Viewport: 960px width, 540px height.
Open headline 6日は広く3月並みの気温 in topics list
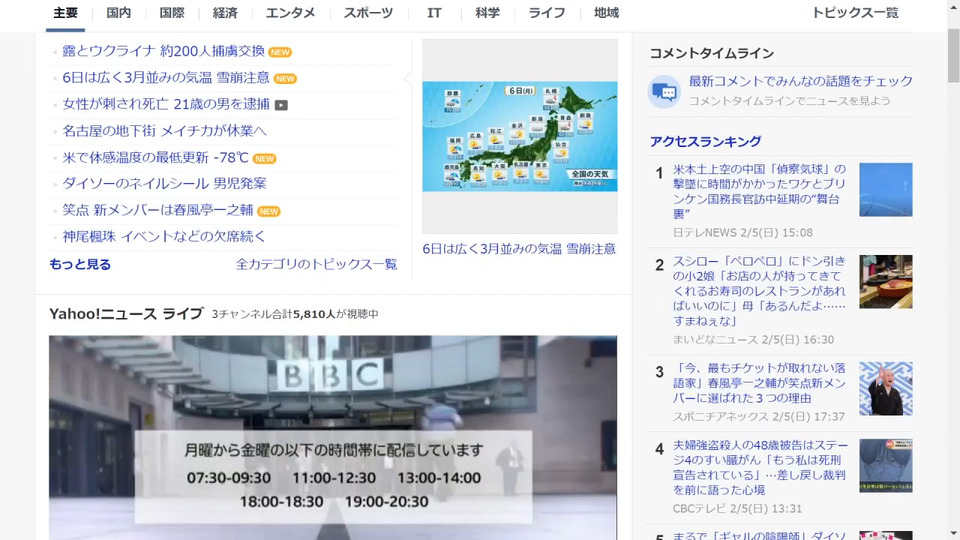click(x=166, y=78)
